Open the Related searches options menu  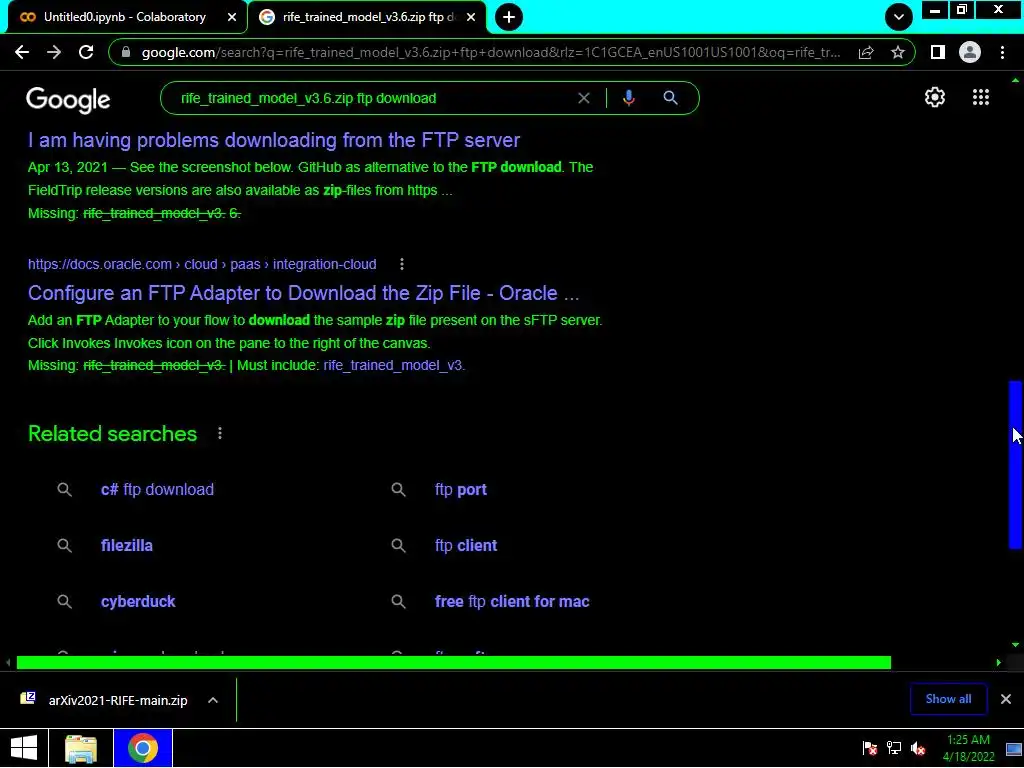pyautogui.click(x=220, y=434)
